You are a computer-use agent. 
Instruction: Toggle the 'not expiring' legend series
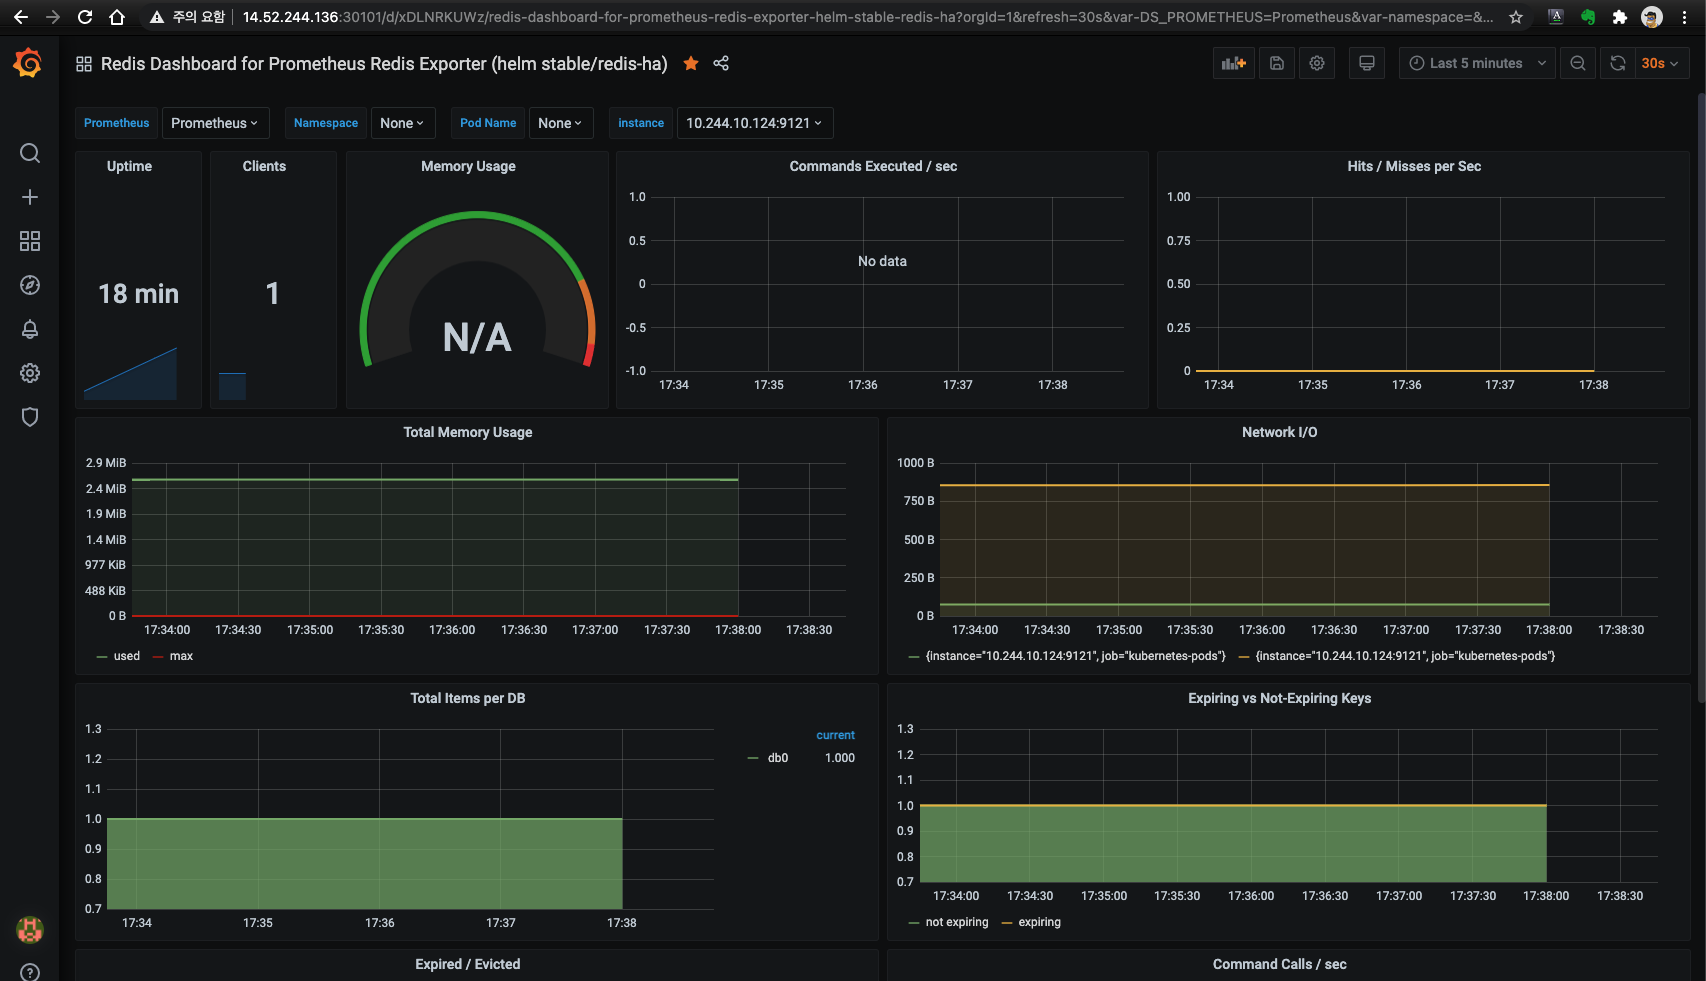pos(957,922)
